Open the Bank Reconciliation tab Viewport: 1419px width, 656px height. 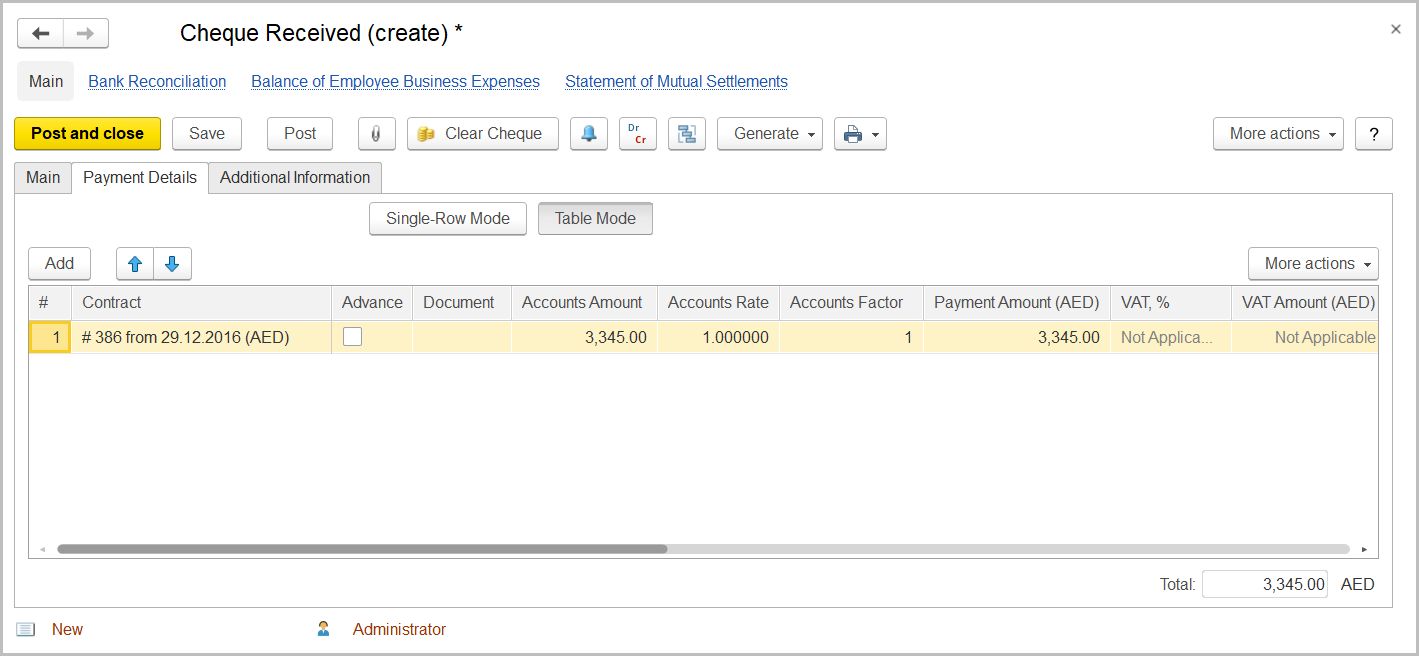pos(156,81)
